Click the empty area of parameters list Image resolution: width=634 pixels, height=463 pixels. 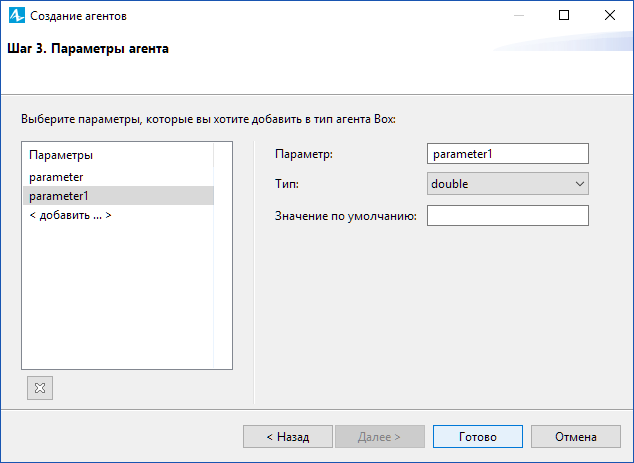coord(118,295)
